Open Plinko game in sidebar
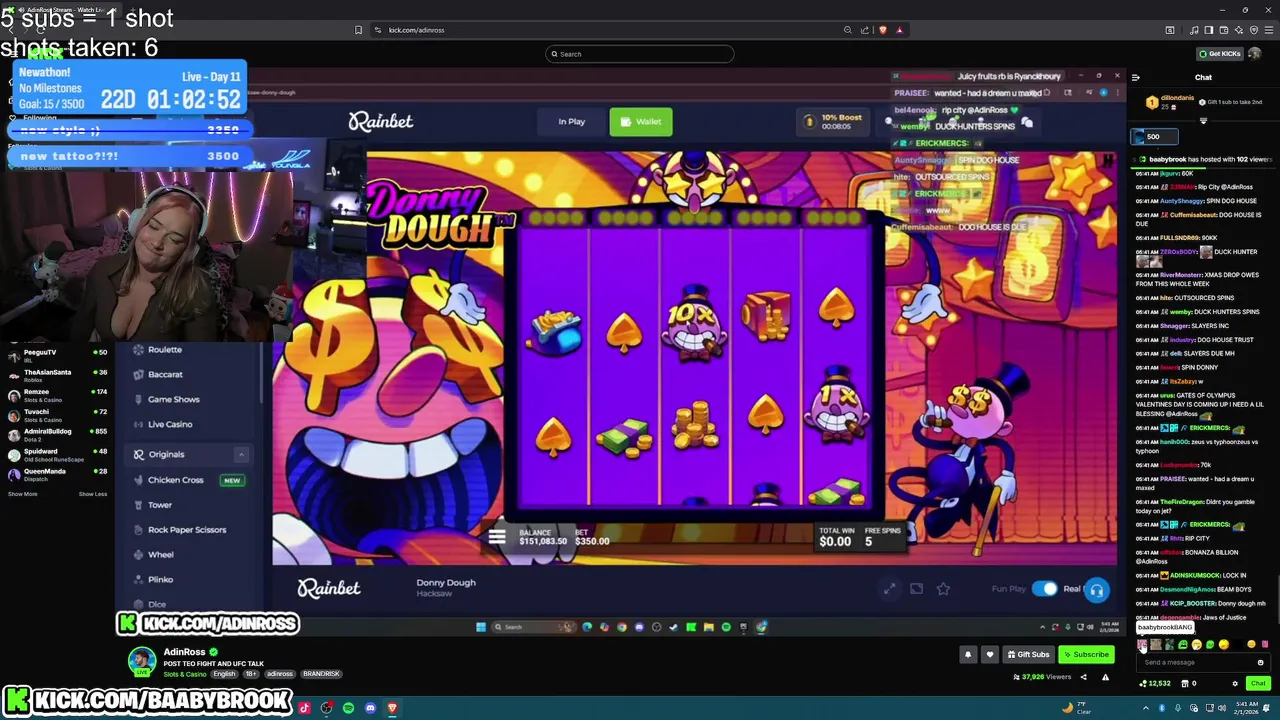 [161, 580]
